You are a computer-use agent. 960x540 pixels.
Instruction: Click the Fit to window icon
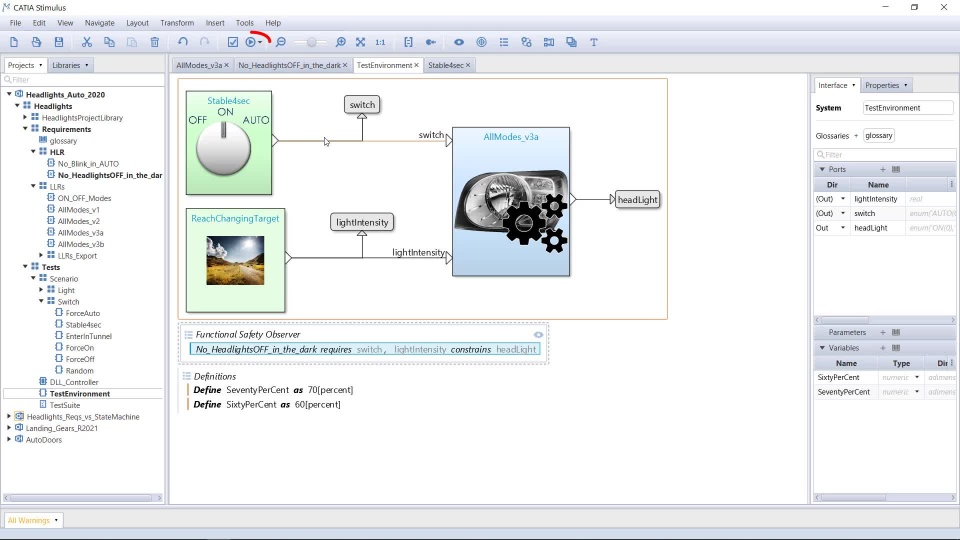coord(361,42)
